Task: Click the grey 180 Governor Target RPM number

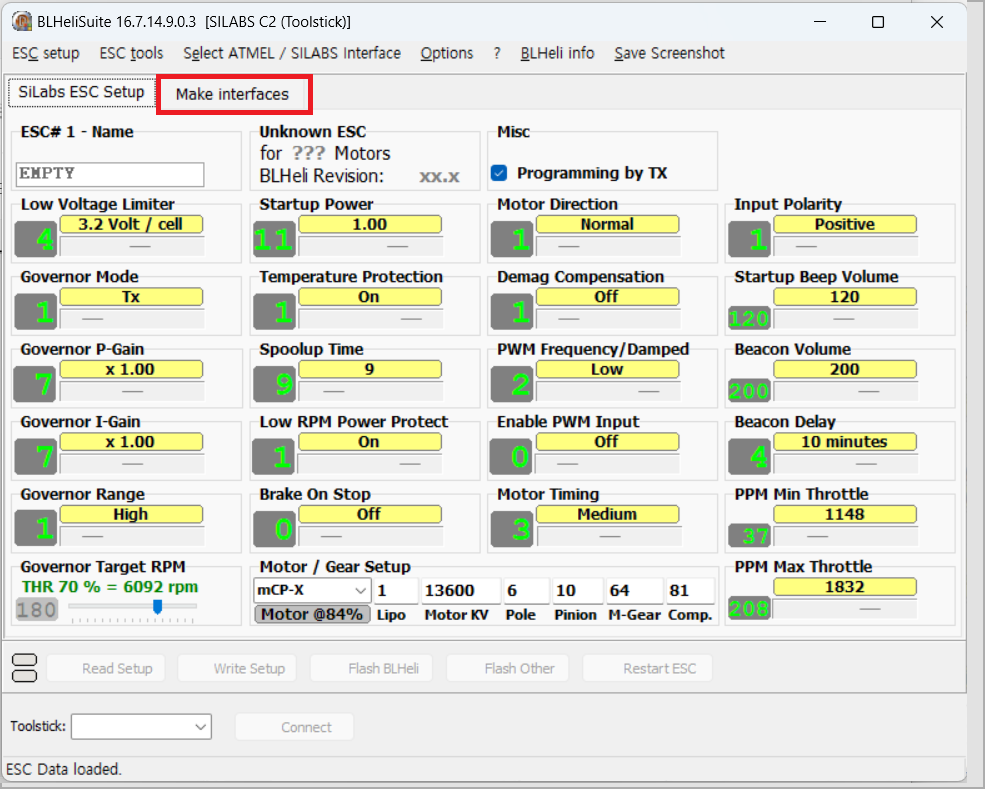Action: 36,609
